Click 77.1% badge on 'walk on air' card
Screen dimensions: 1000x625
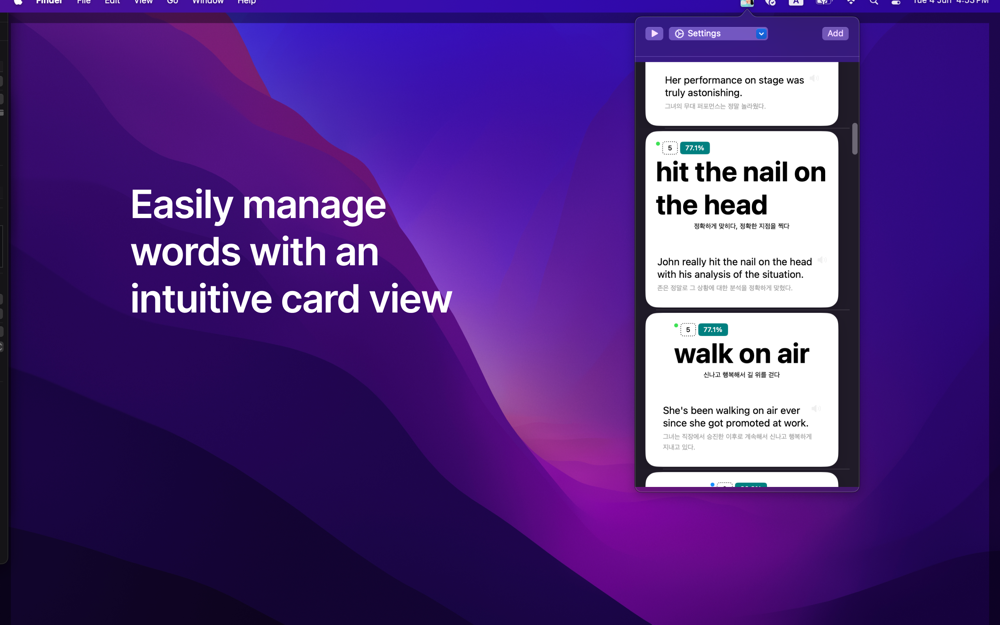coord(712,330)
